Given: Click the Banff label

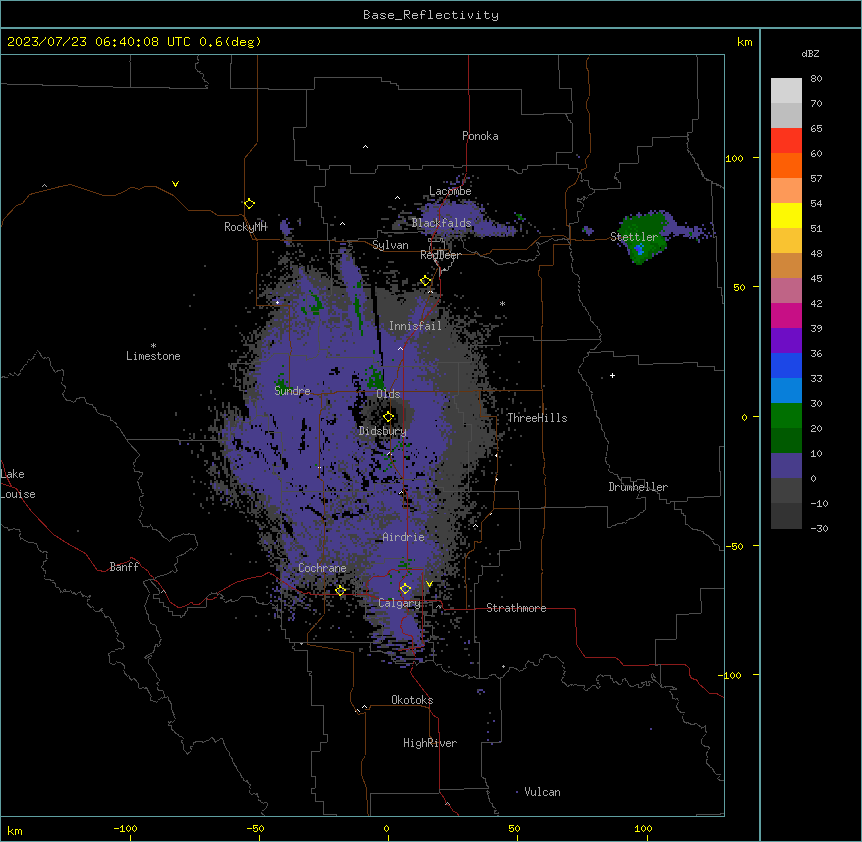Looking at the screenshot, I should coord(124,567).
